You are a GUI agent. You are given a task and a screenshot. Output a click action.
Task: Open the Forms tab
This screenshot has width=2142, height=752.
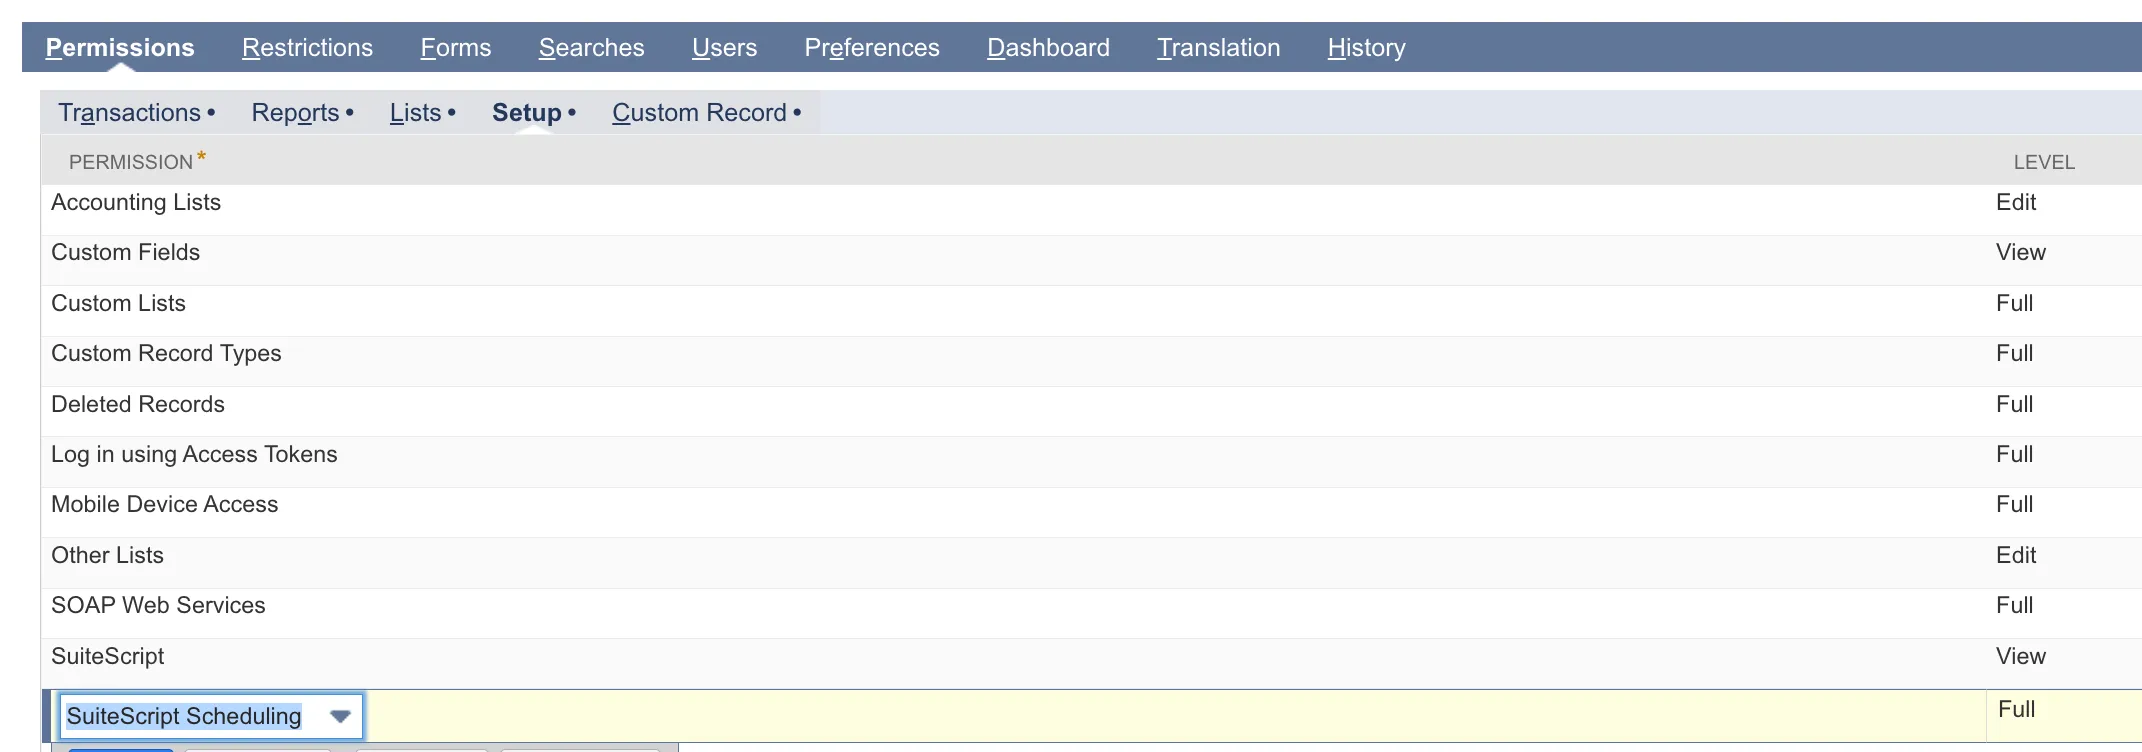456,47
